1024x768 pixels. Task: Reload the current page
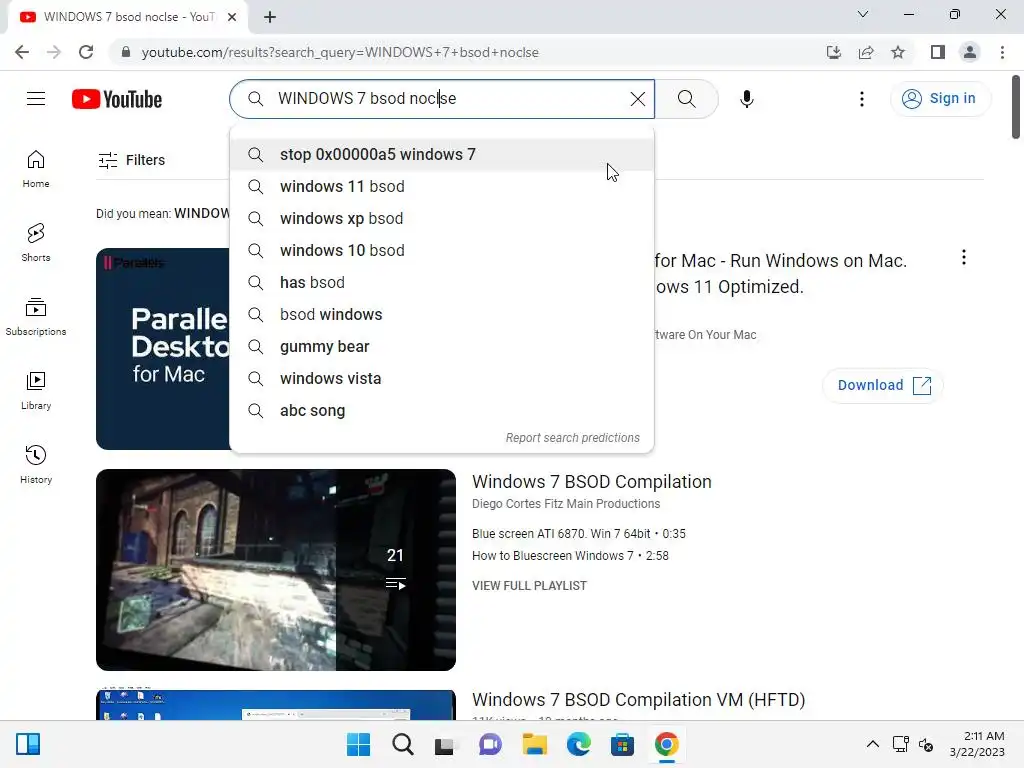(x=86, y=52)
